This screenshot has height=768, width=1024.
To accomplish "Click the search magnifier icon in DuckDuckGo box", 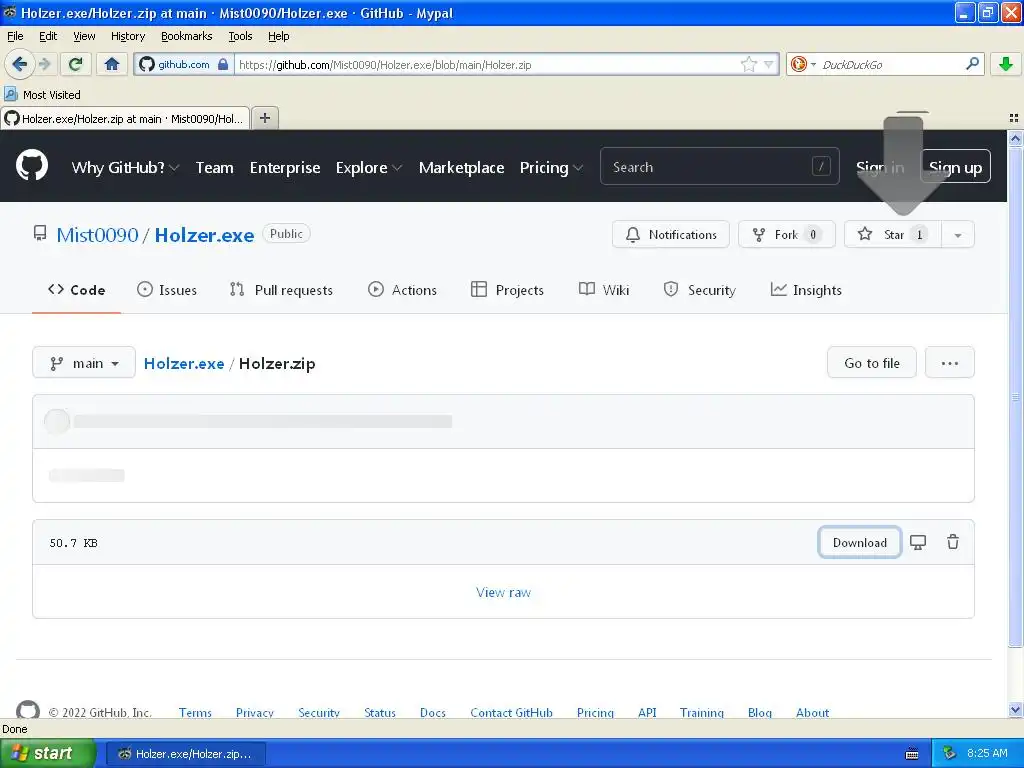I will [972, 64].
